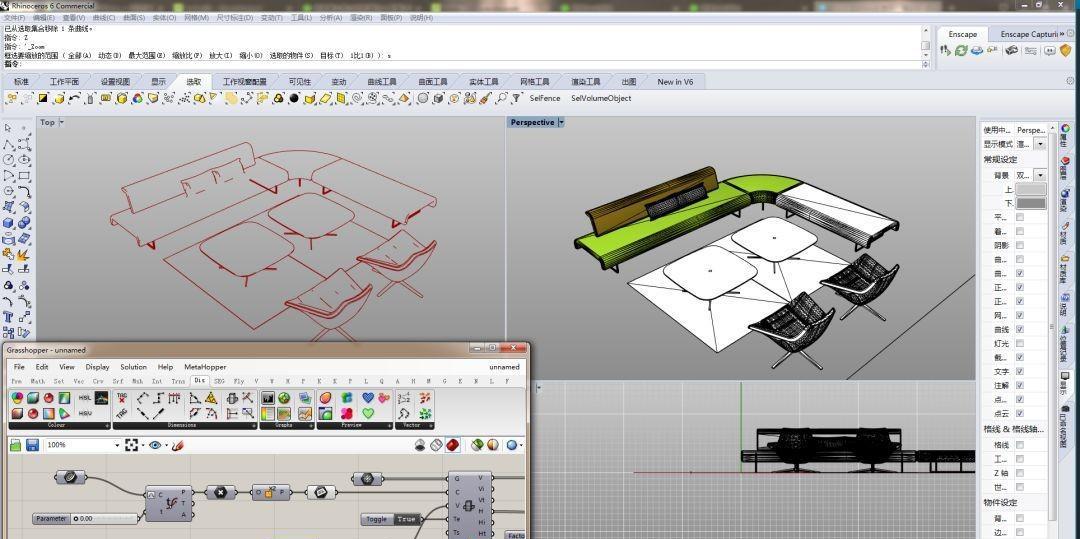Open the Display menu in Grasshopper
The height and width of the screenshot is (539, 1080).
pyautogui.click(x=97, y=367)
